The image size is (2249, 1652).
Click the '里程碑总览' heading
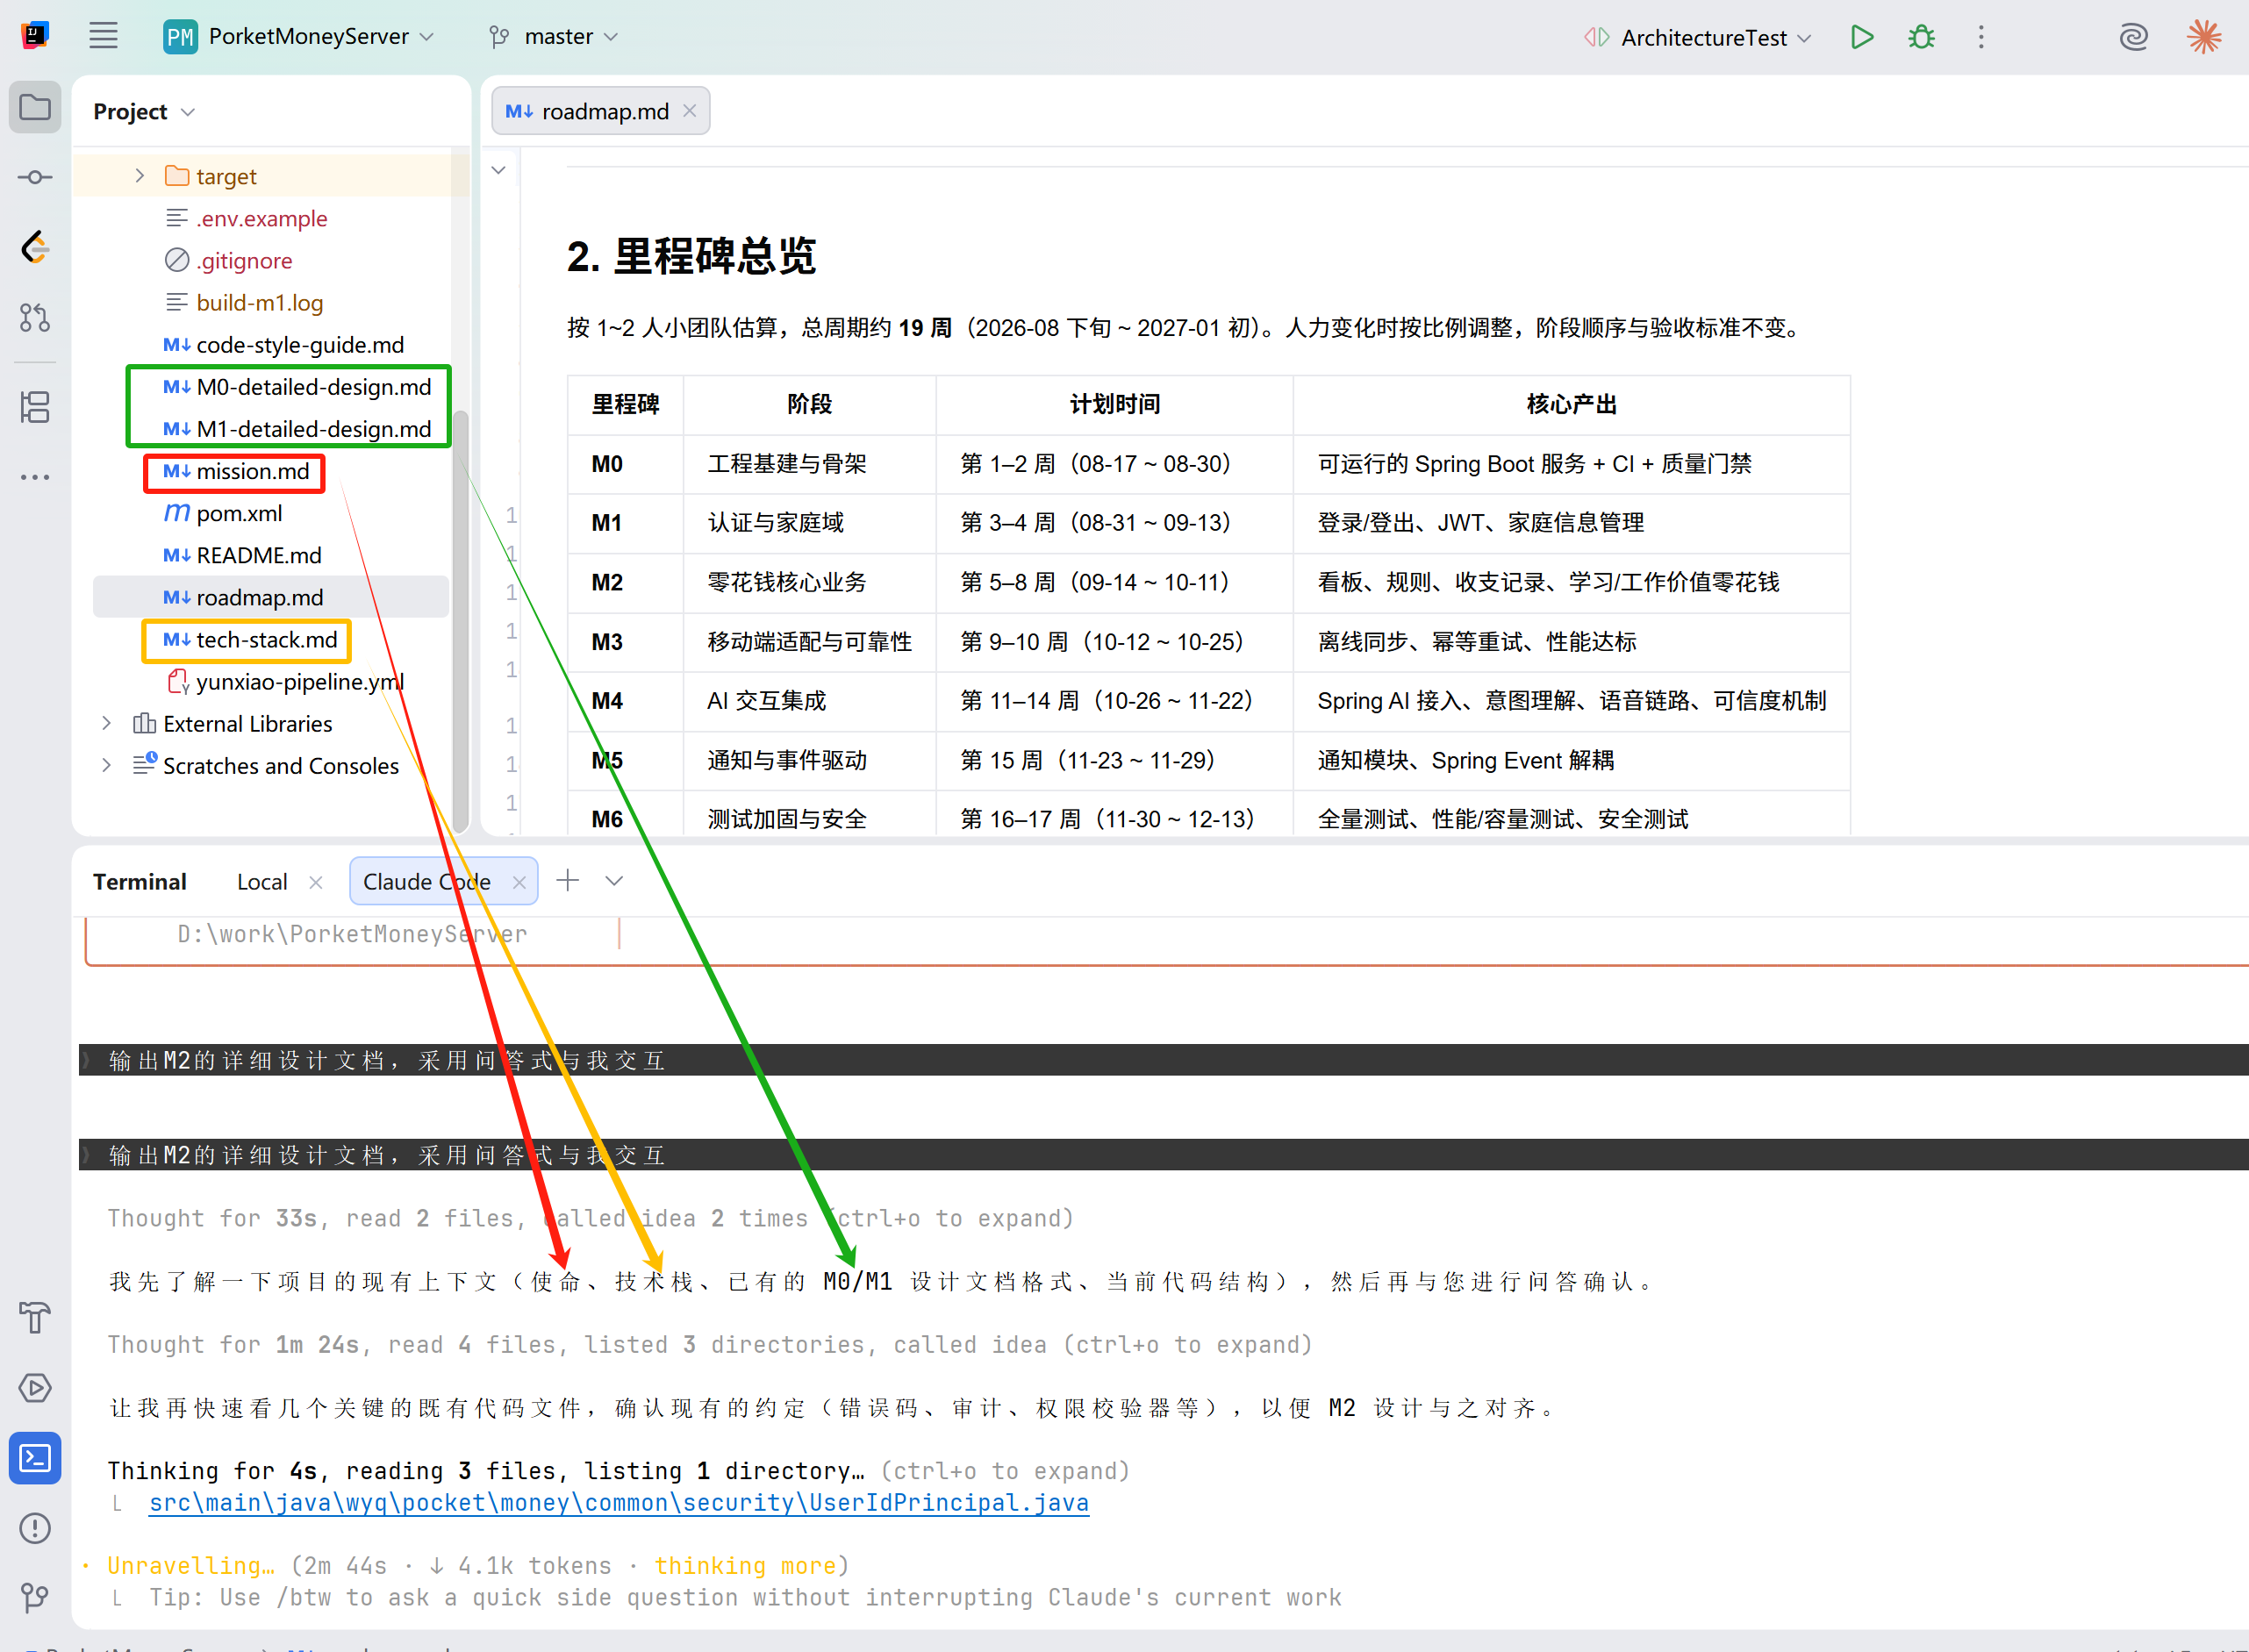[x=691, y=255]
